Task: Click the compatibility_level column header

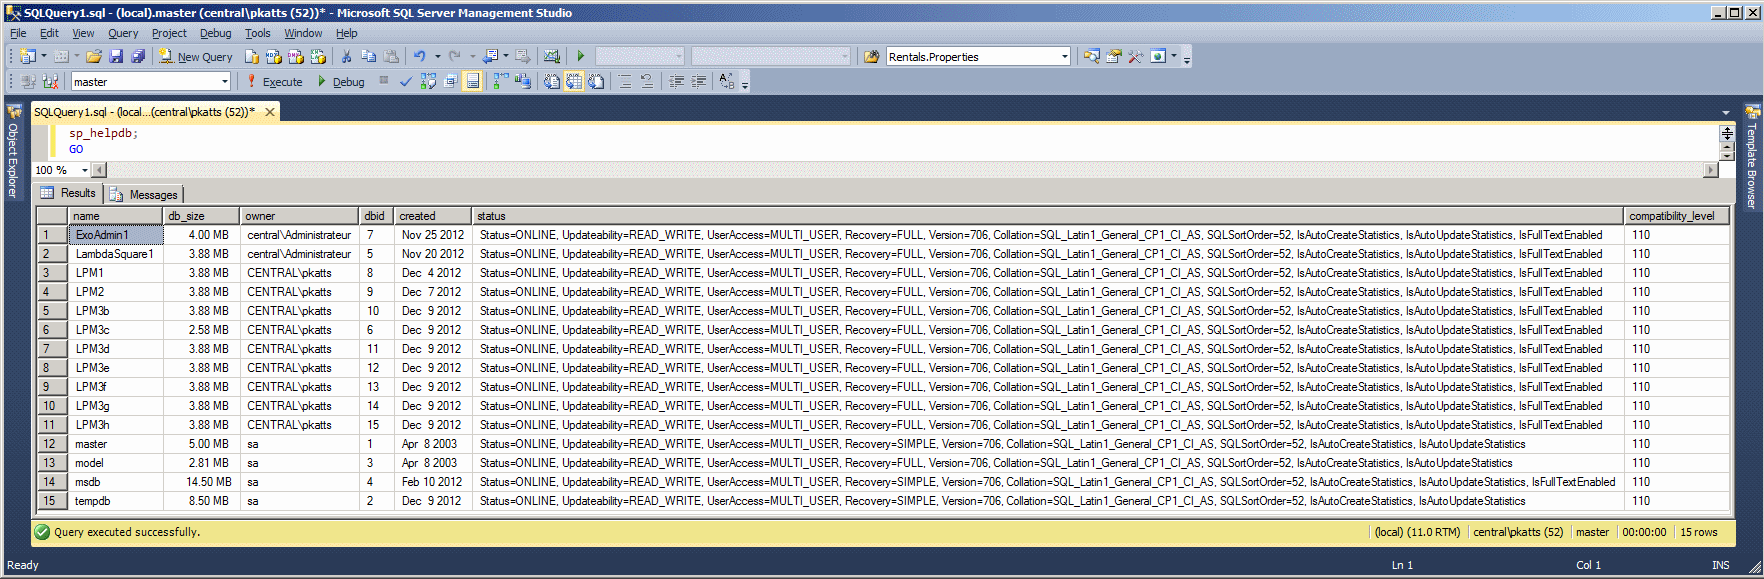Action: (1677, 216)
